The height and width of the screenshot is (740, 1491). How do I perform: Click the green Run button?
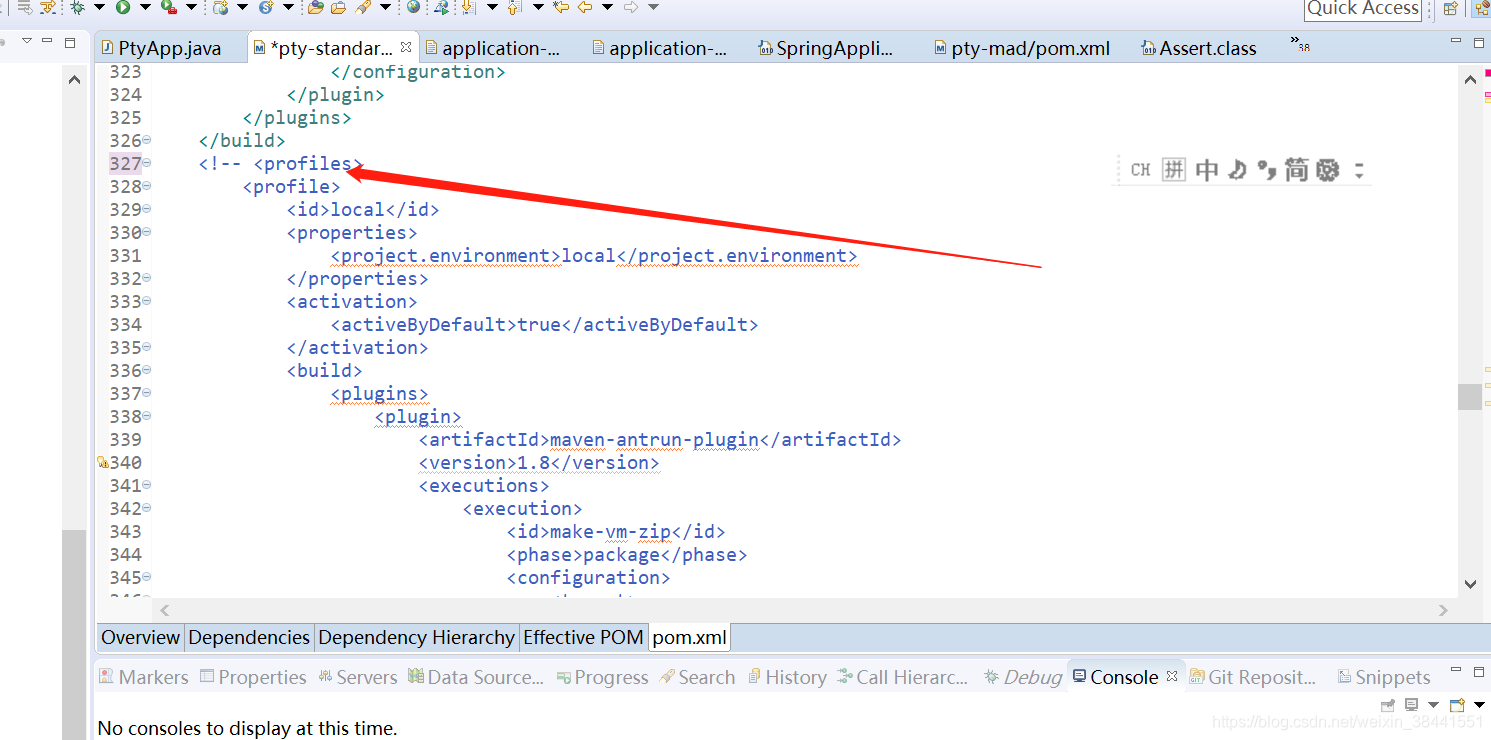coord(123,7)
